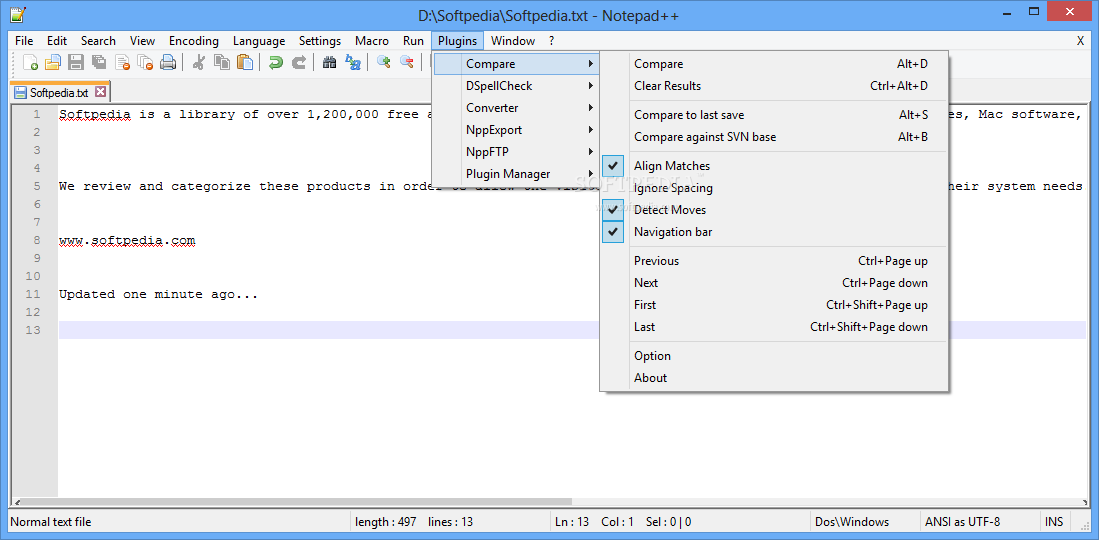This screenshot has width=1099, height=540.
Task: Expand the DSpellCheck submenu
Action: pos(516,86)
